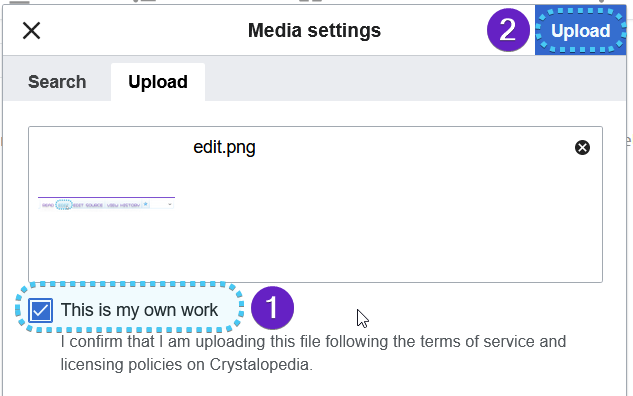633x396 pixels.
Task: Click 'Edit source' in the preview thumbnail
Action: pos(88,205)
